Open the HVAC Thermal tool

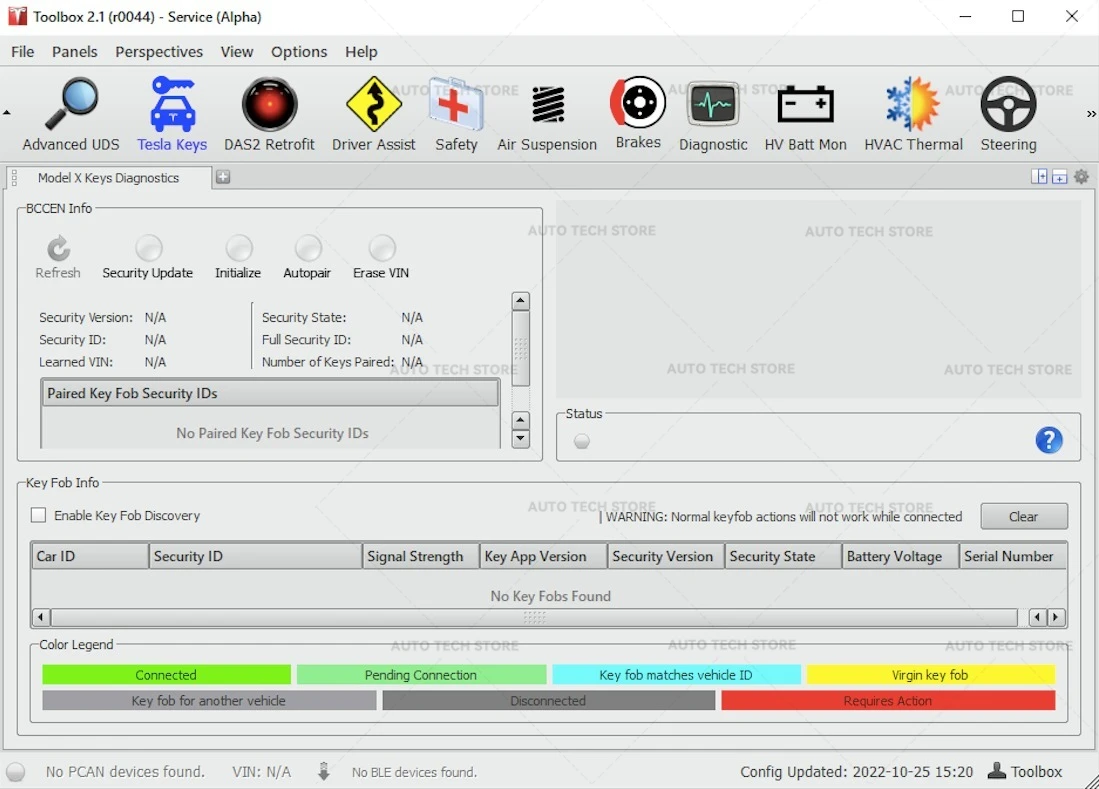tap(913, 114)
